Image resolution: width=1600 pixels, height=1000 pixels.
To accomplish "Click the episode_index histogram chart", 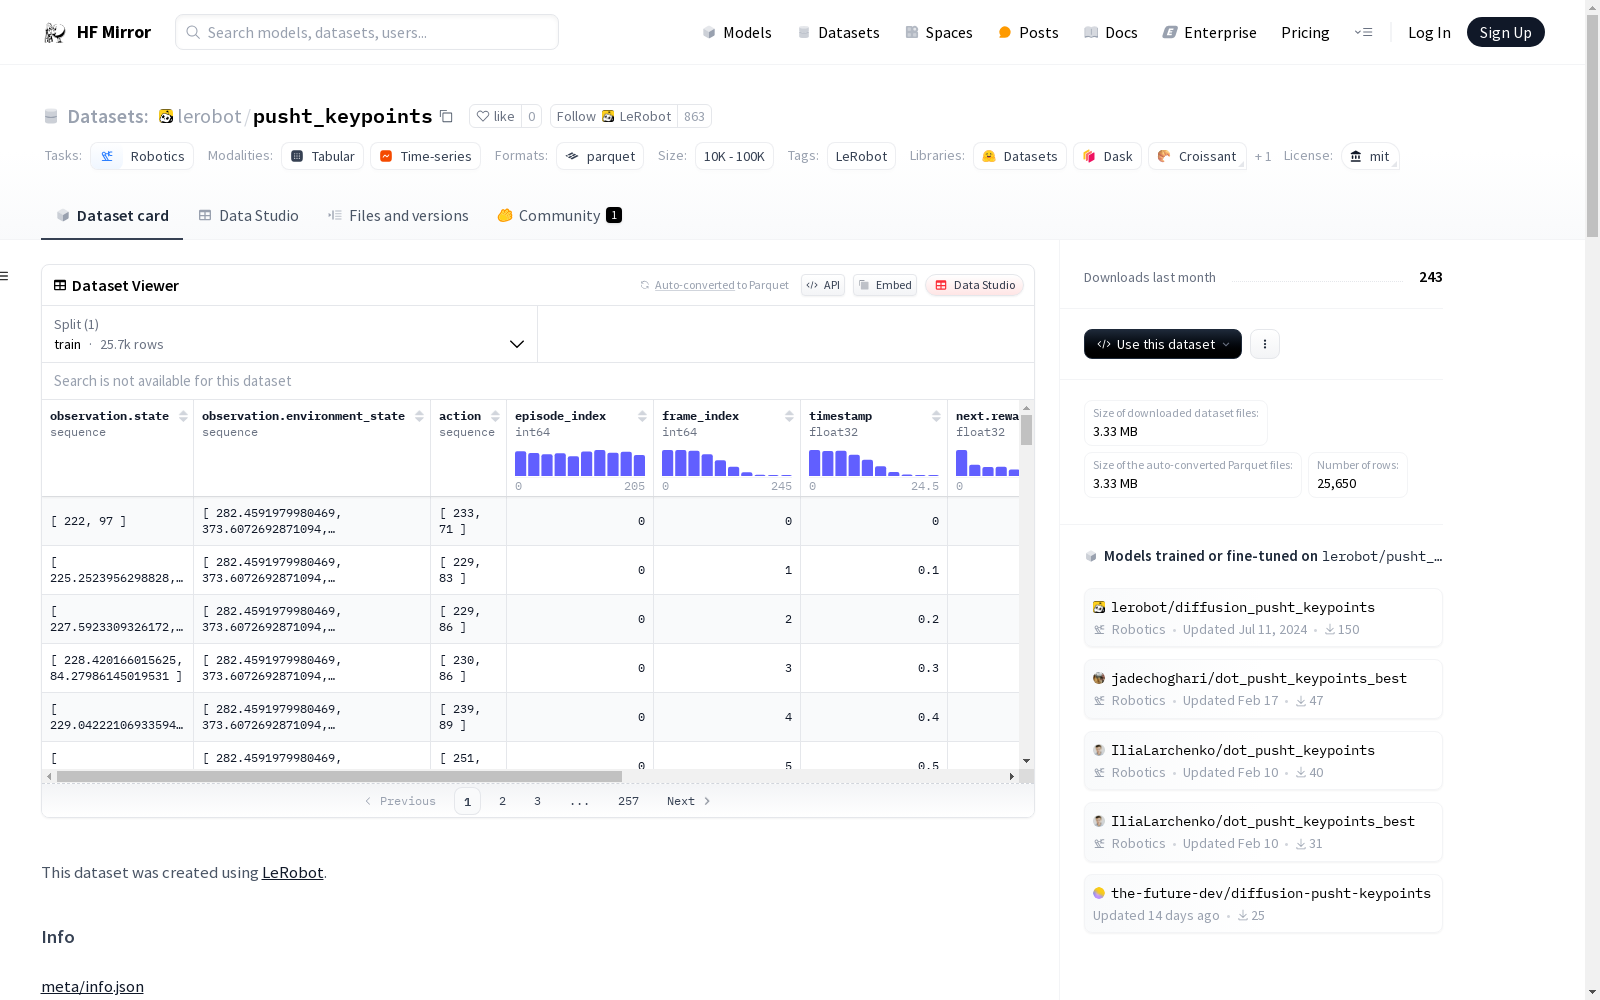I will 580,463.
